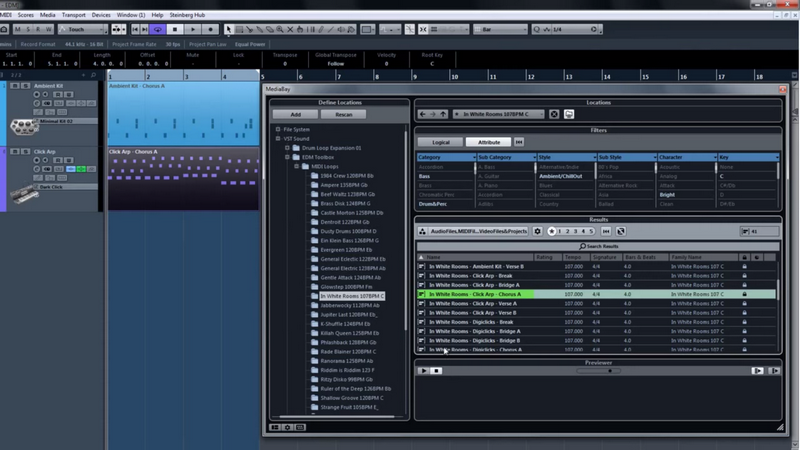Click the shuffle results icon
Viewport: 800px width, 450px height.
tap(620, 231)
